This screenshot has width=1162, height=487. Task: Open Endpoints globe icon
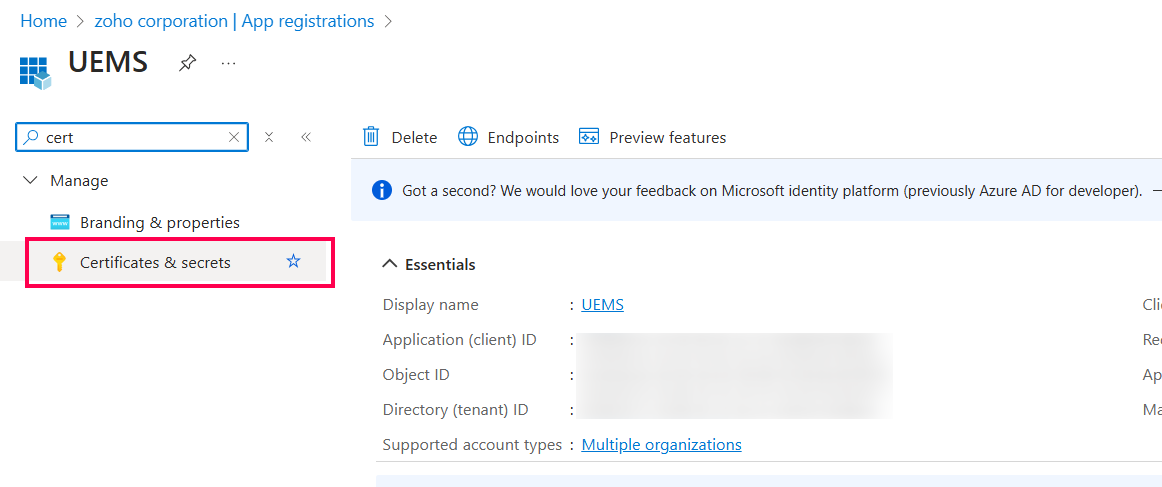(x=468, y=137)
